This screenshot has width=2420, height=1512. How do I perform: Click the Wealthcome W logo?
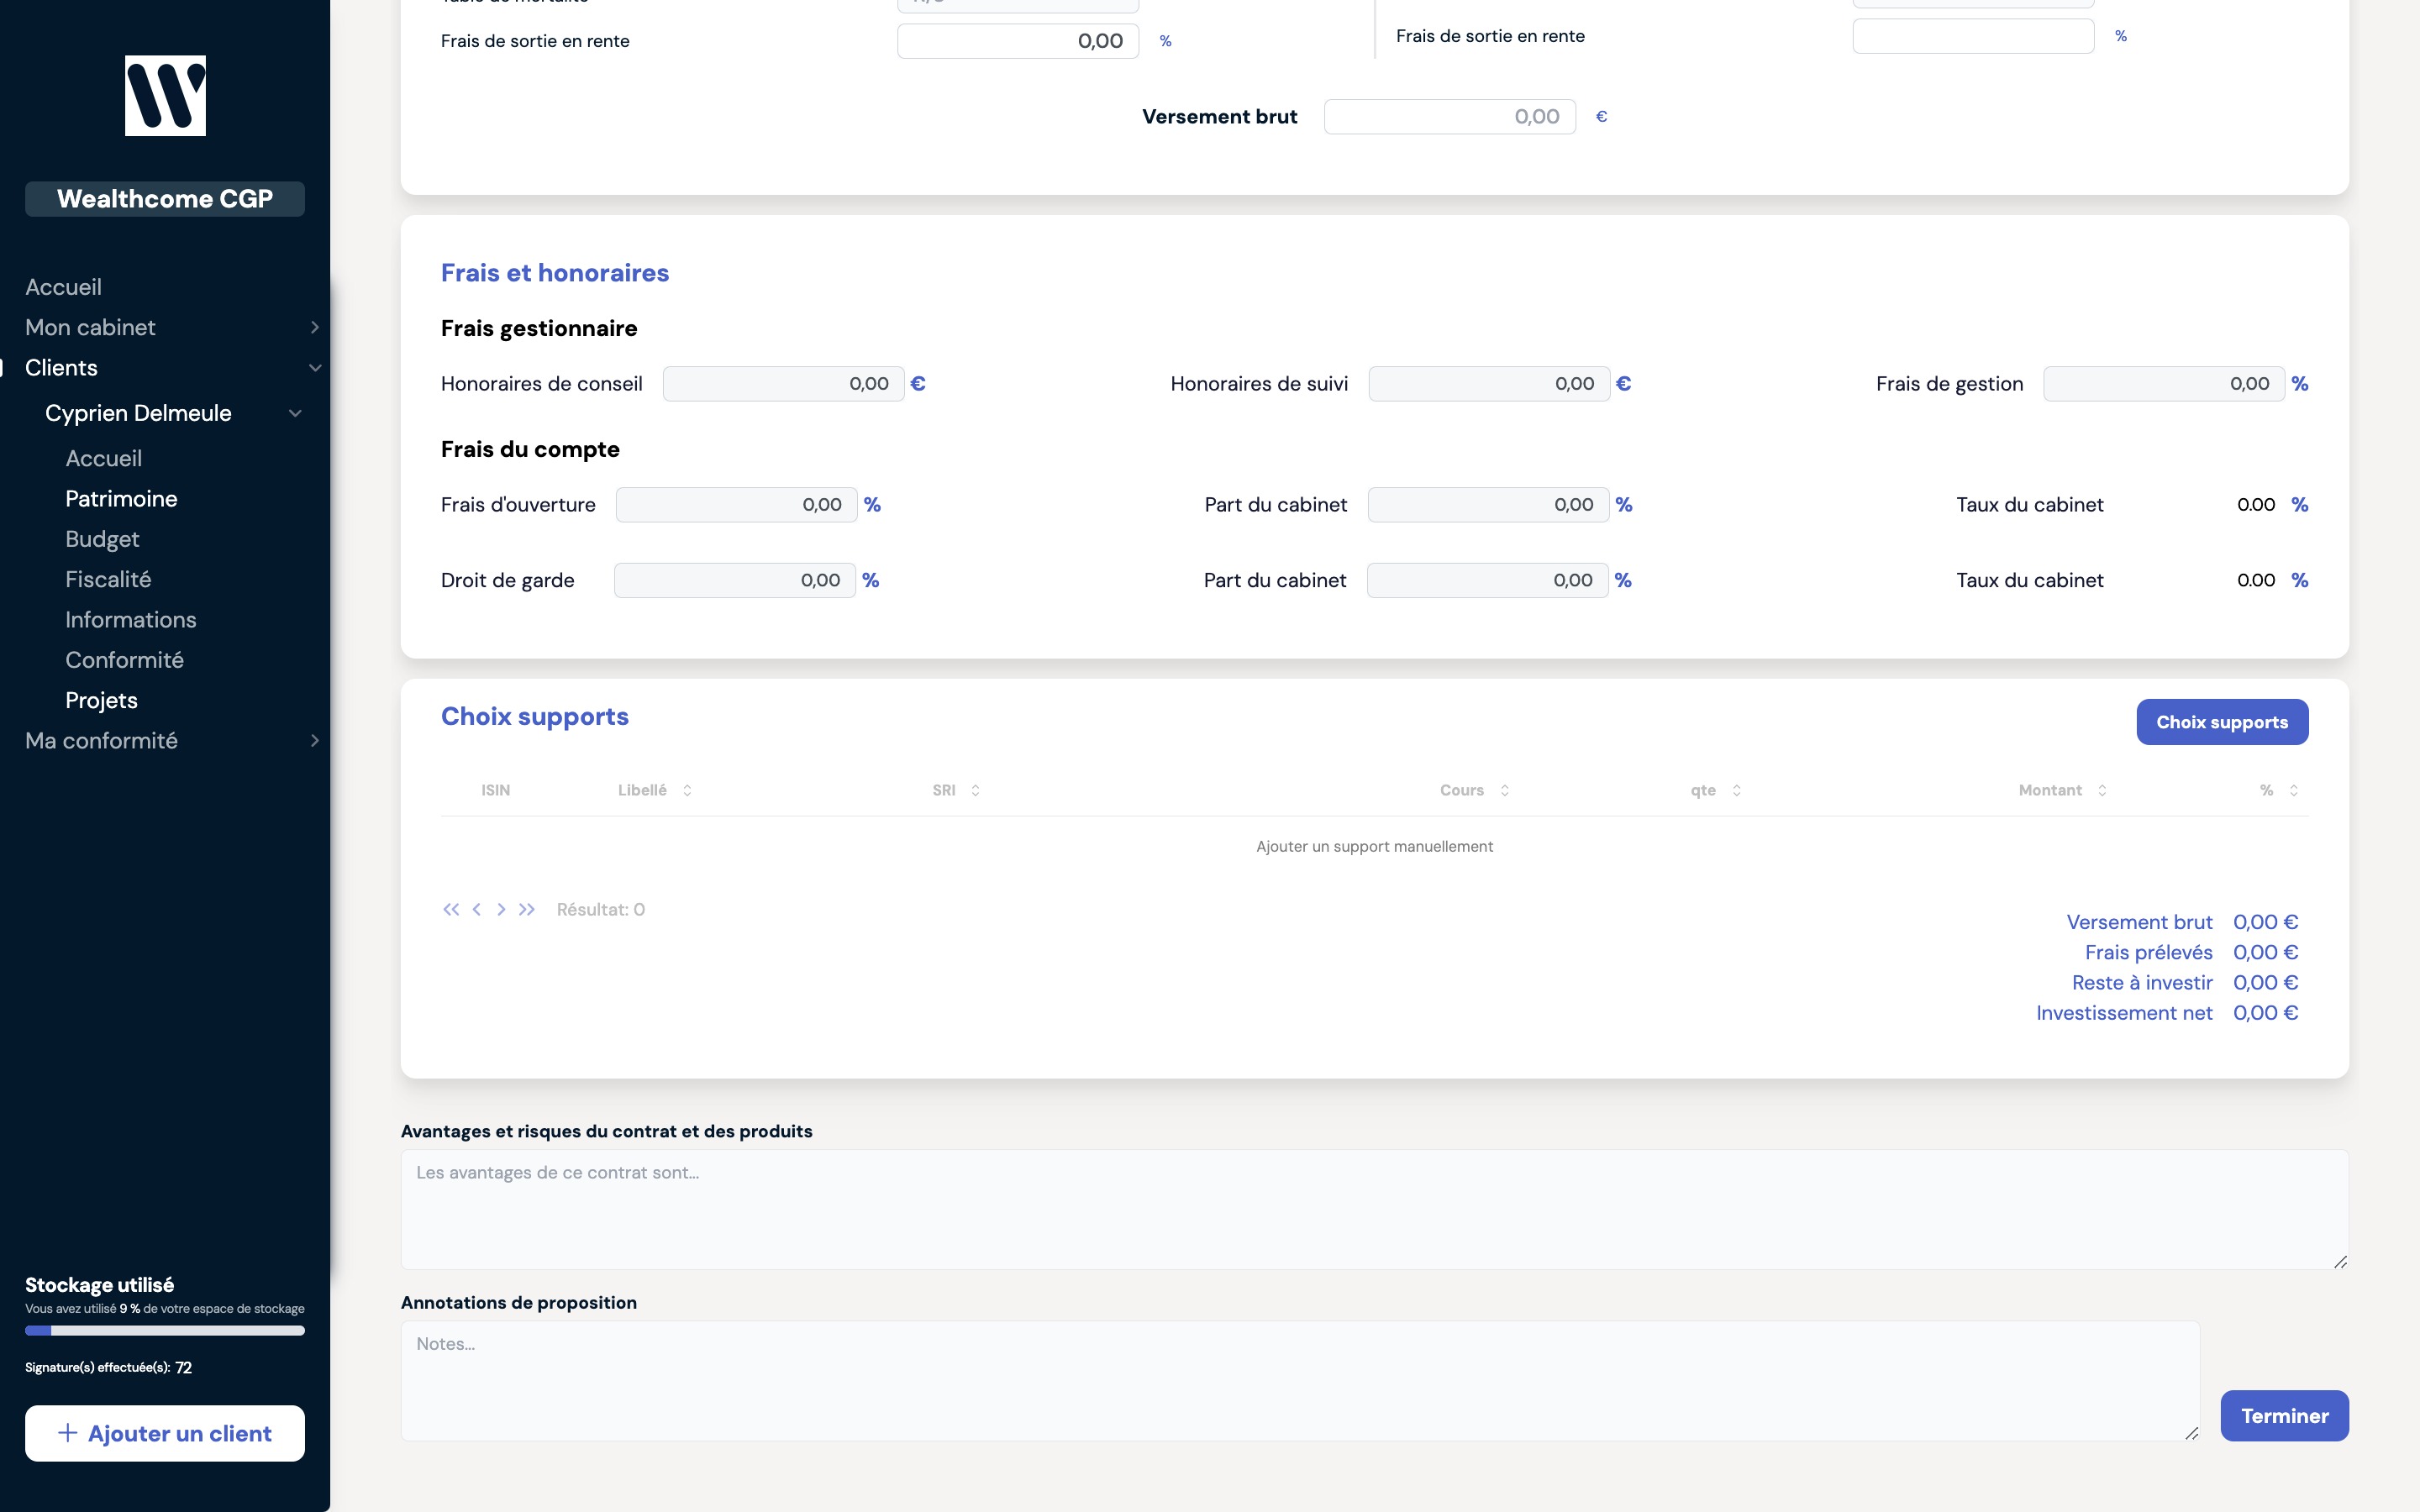click(165, 95)
